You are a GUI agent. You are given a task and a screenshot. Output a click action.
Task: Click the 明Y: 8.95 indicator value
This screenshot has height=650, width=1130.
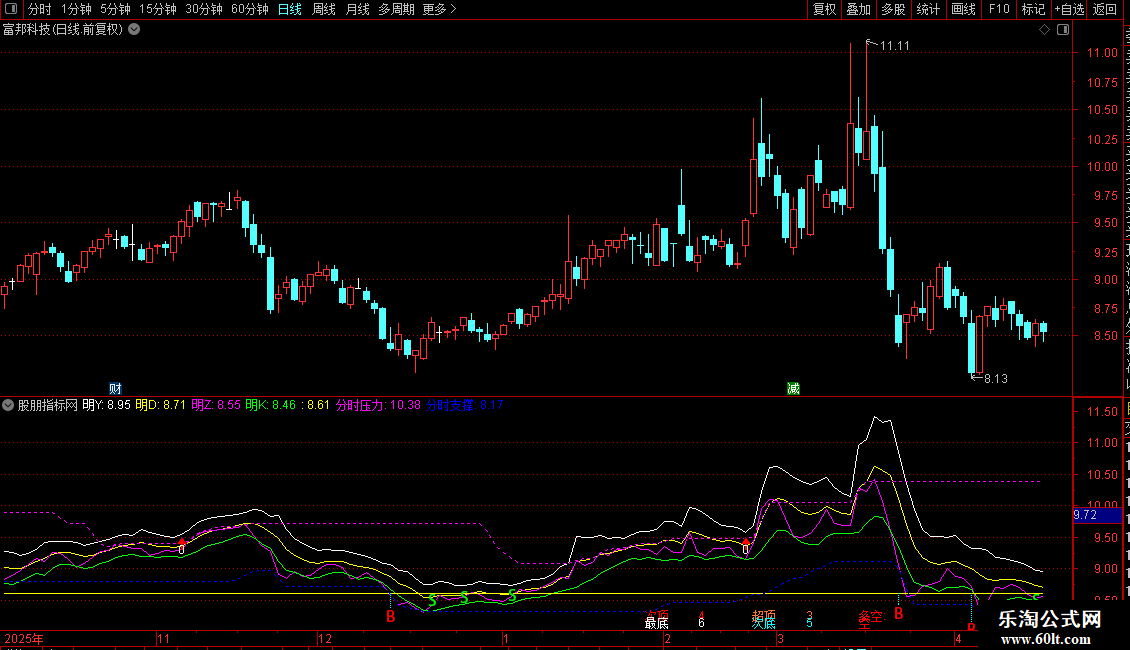(x=107, y=405)
